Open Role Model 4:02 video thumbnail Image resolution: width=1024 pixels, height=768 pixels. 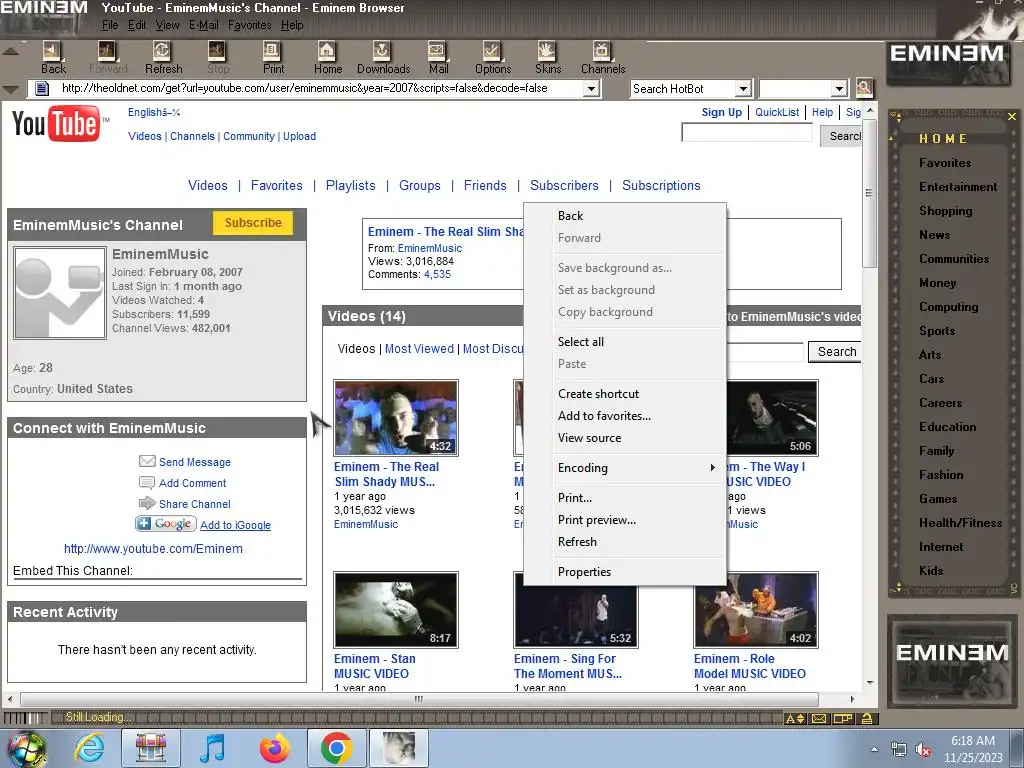(x=756, y=610)
